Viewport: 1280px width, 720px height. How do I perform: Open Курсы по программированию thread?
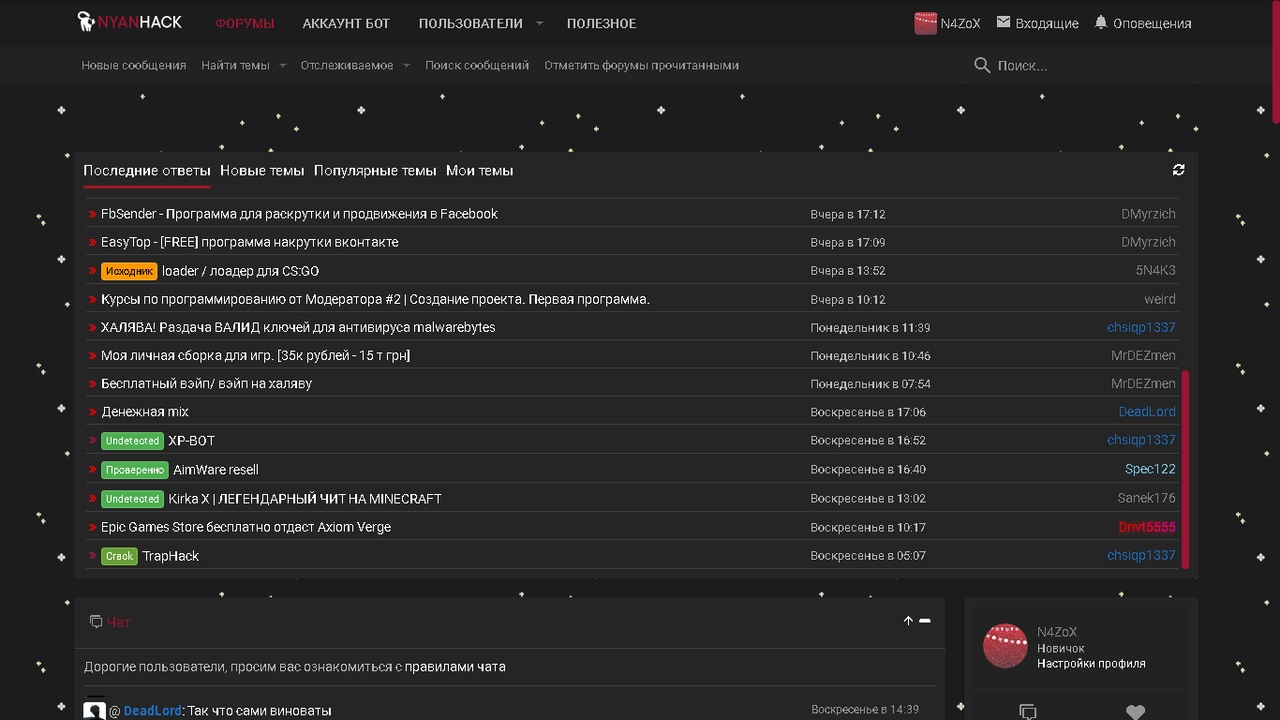coord(375,299)
